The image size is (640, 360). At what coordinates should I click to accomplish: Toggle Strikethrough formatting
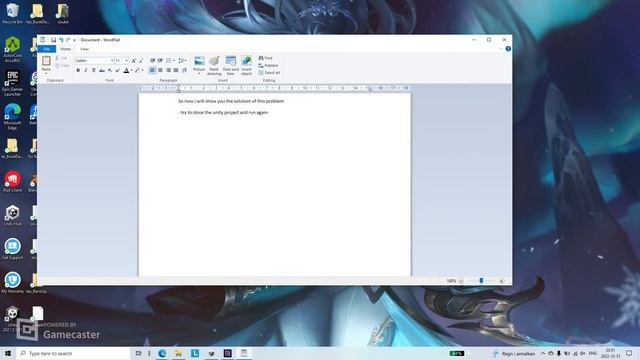[x=102, y=70]
